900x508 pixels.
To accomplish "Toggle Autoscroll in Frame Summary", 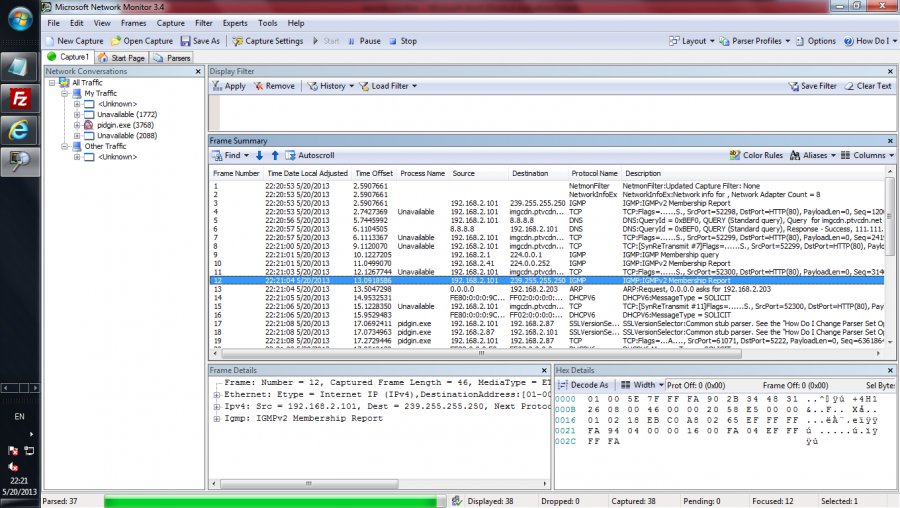I will (310, 156).
